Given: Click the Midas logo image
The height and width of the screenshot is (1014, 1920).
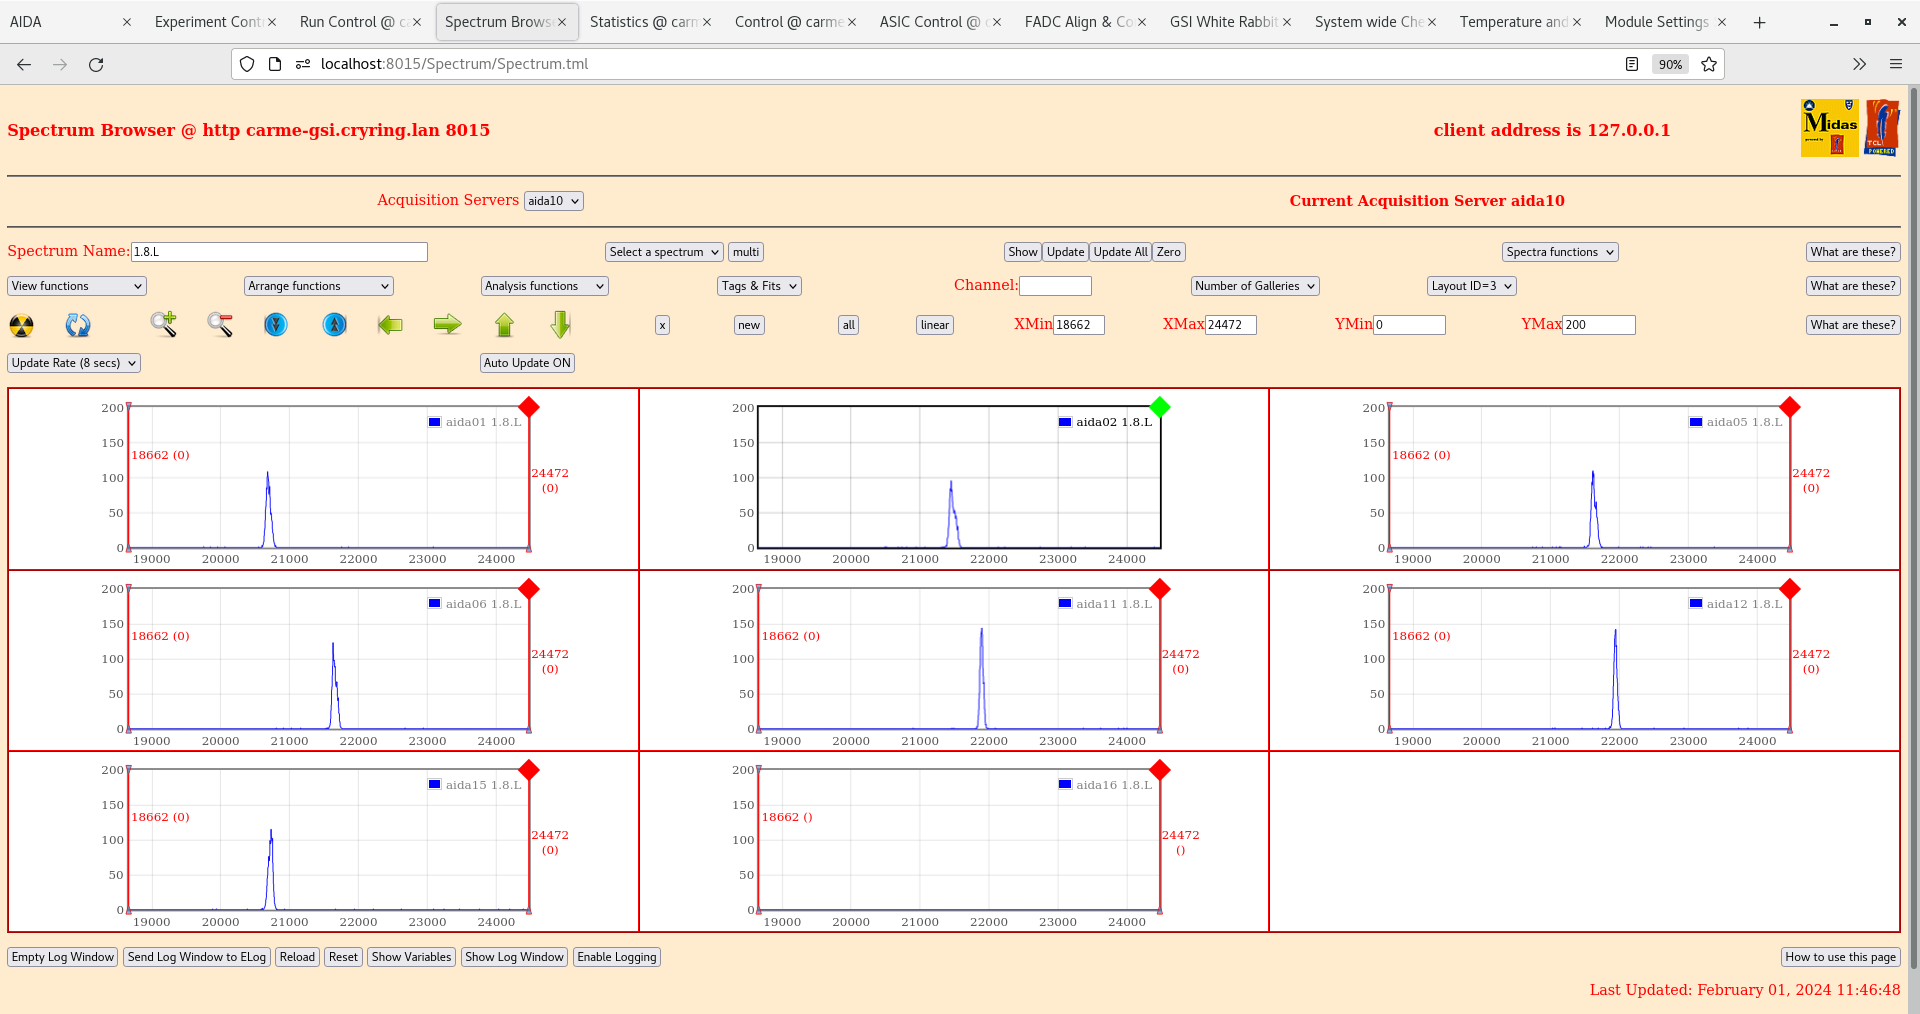Looking at the screenshot, I should click(x=1828, y=127).
